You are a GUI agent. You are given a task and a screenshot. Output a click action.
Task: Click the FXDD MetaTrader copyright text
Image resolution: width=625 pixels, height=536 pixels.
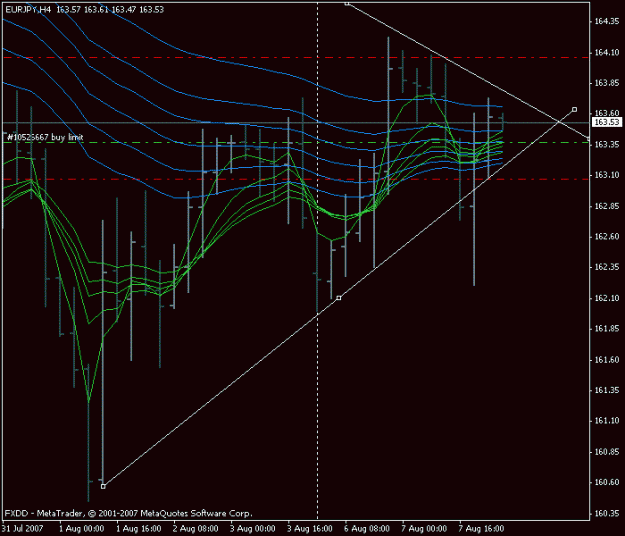point(128,513)
